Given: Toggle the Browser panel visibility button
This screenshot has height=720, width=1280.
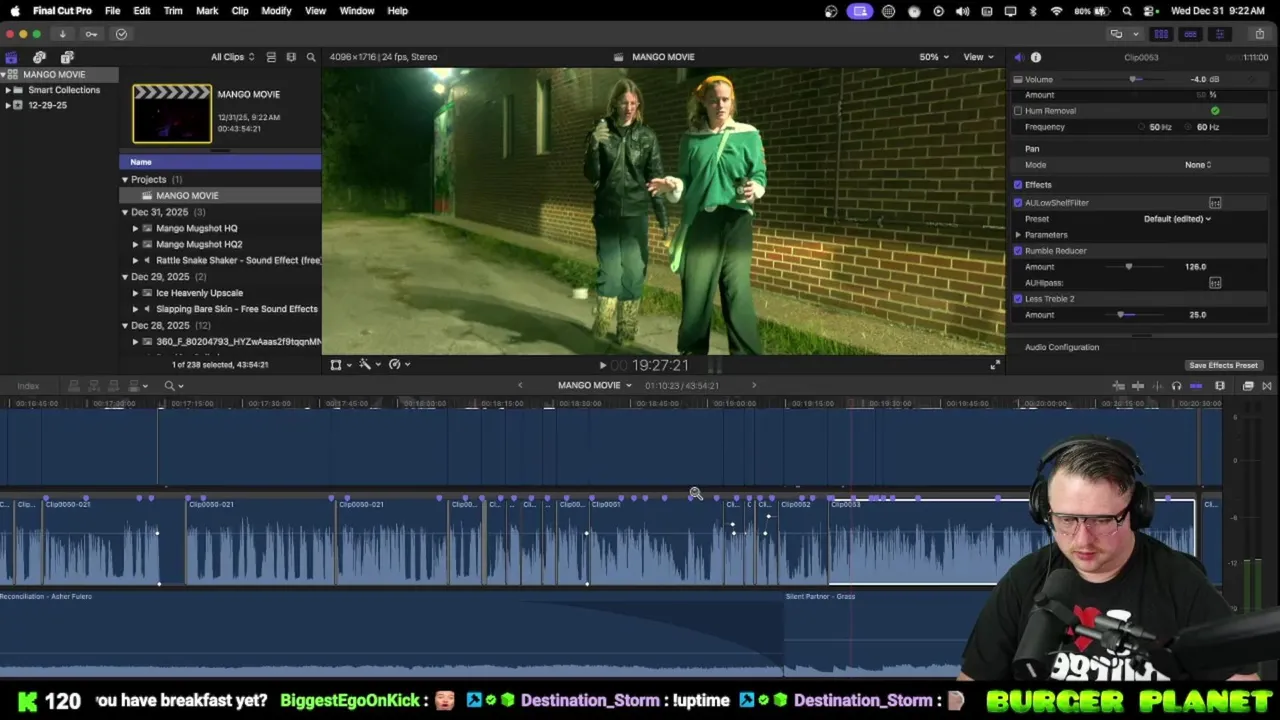Looking at the screenshot, I should coord(1161,34).
